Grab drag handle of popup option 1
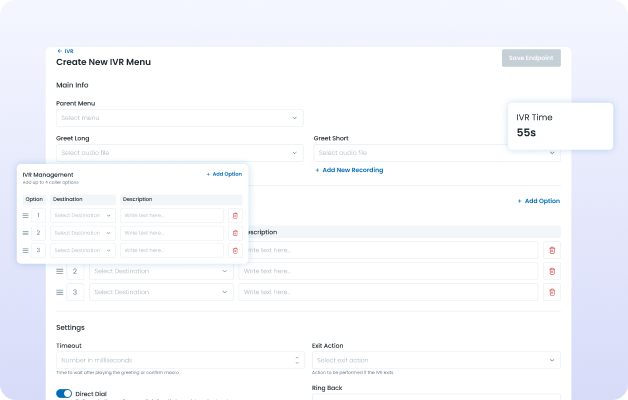Screen dimensions: 628x400 pyautogui.click(x=26, y=215)
